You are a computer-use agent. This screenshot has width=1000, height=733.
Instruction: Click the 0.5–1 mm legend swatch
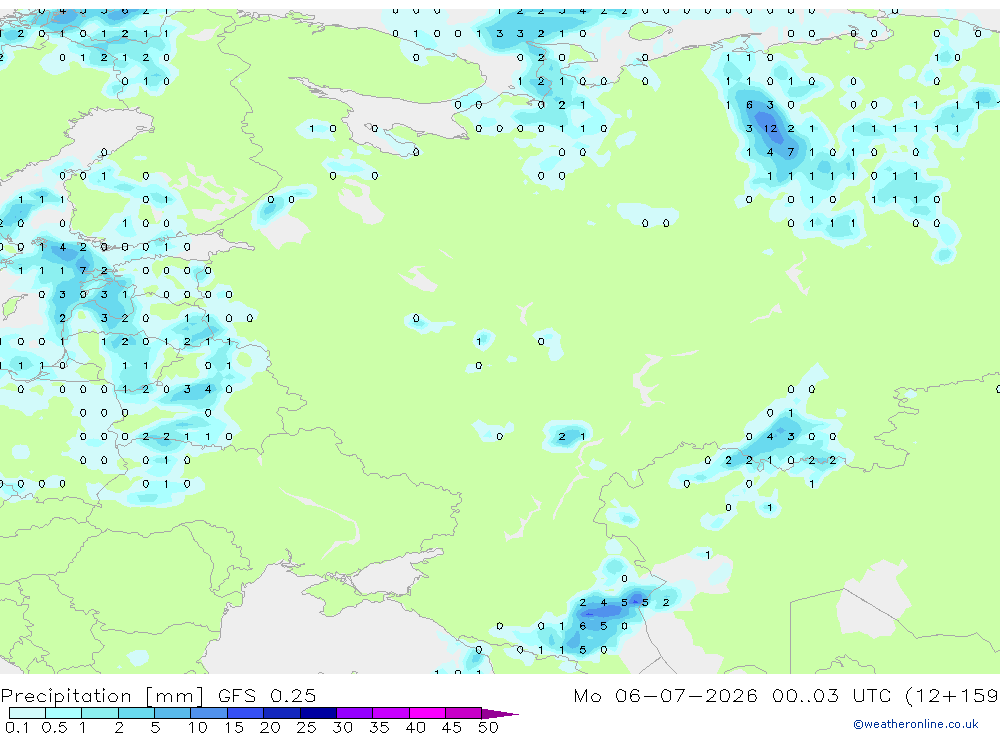point(63,713)
